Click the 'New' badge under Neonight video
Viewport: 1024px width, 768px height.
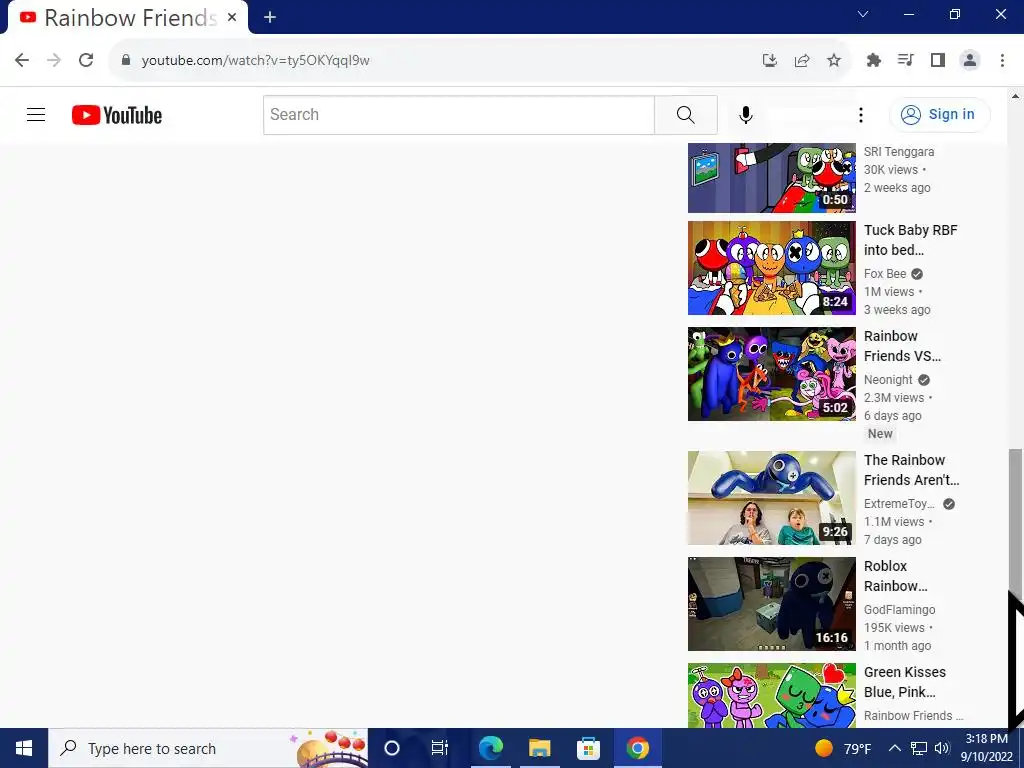click(880, 434)
